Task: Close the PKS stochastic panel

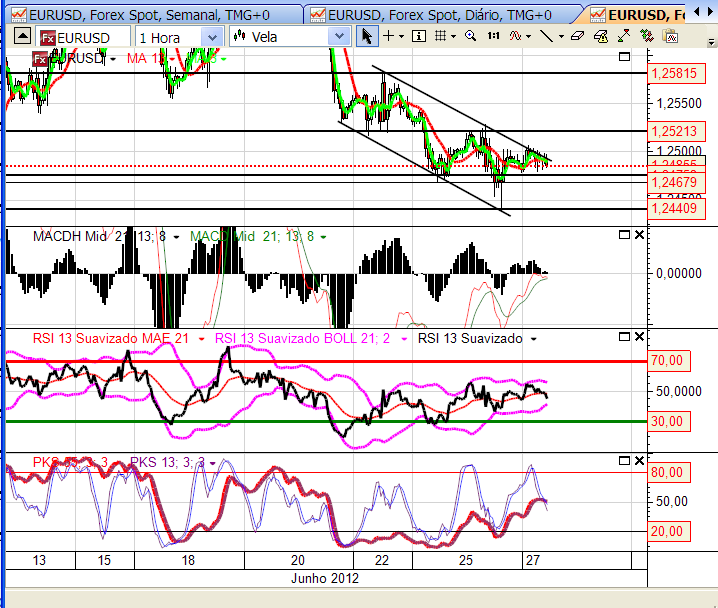Action: 640,459
